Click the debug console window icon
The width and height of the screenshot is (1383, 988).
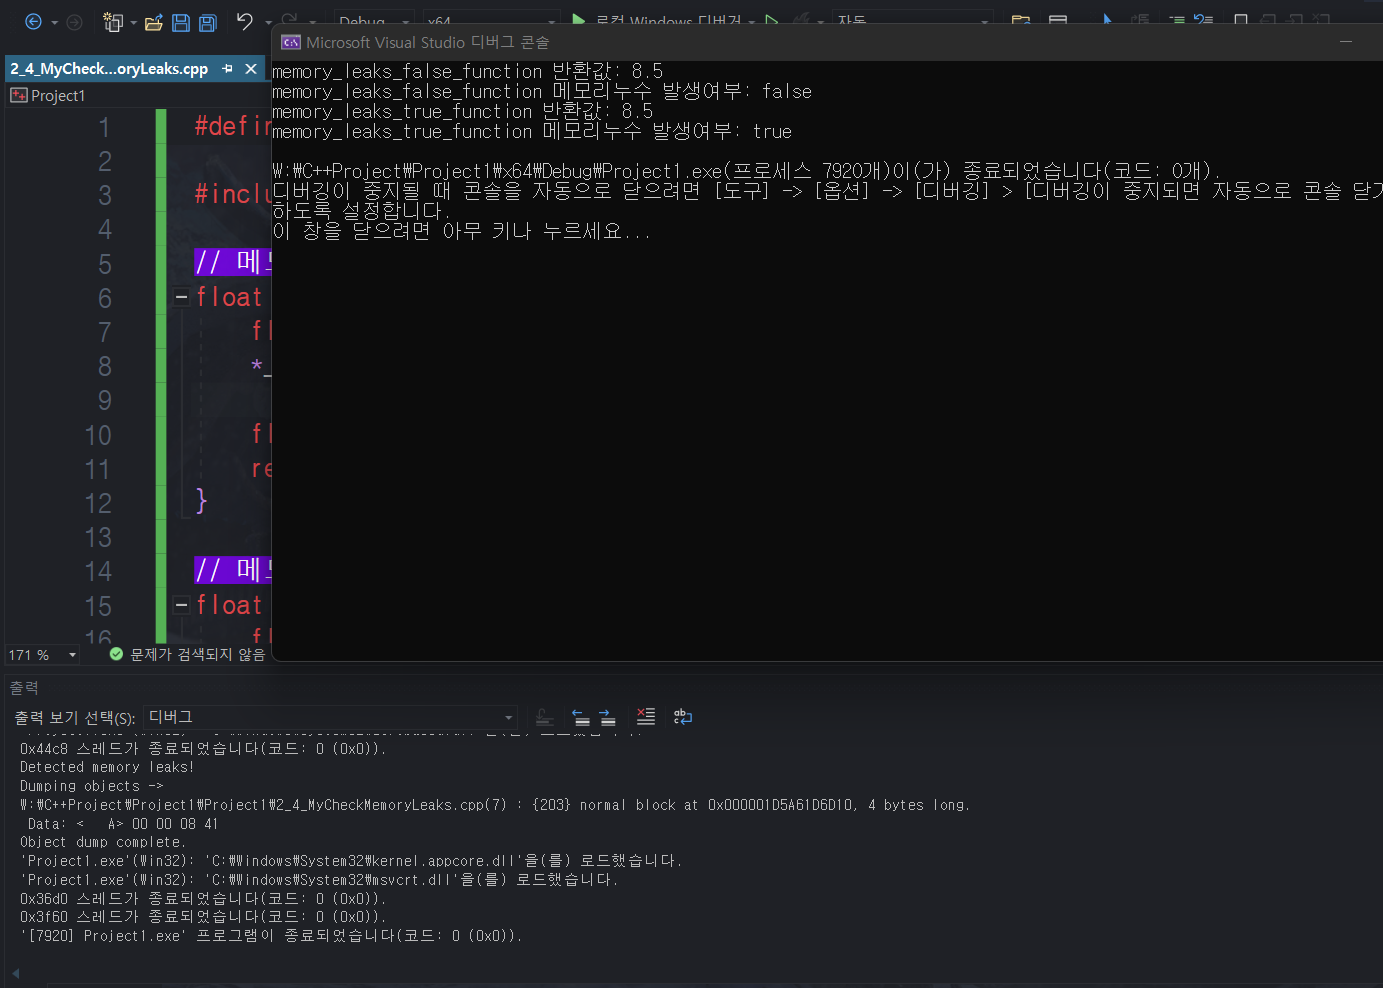click(291, 42)
